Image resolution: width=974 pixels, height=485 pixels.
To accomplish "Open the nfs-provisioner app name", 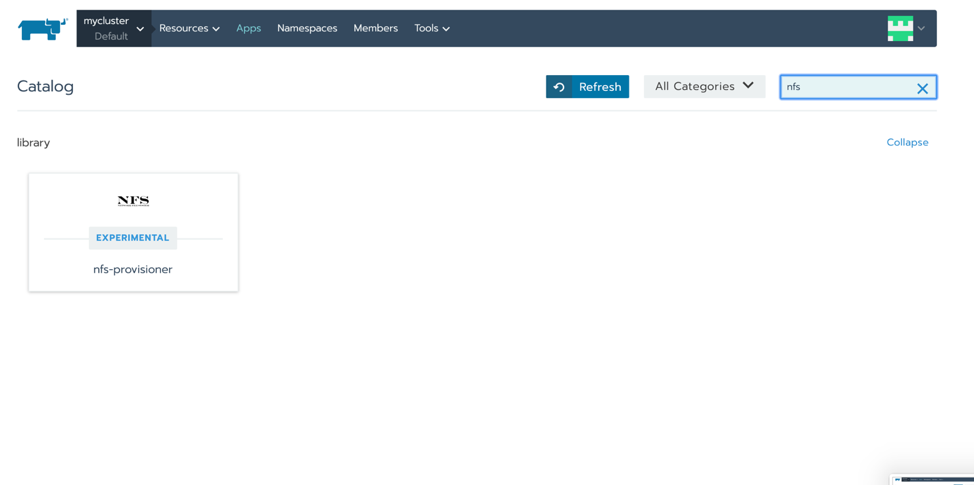I will 133,269.
